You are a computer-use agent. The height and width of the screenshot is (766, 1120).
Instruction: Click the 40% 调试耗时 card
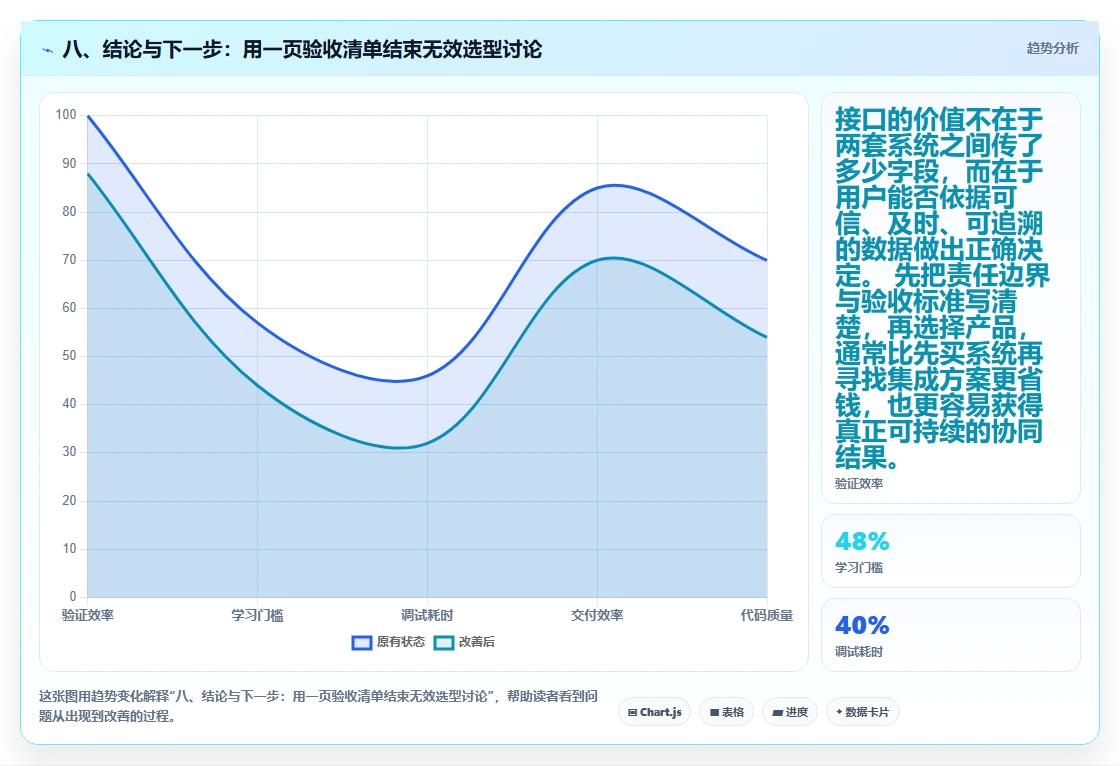pos(951,635)
